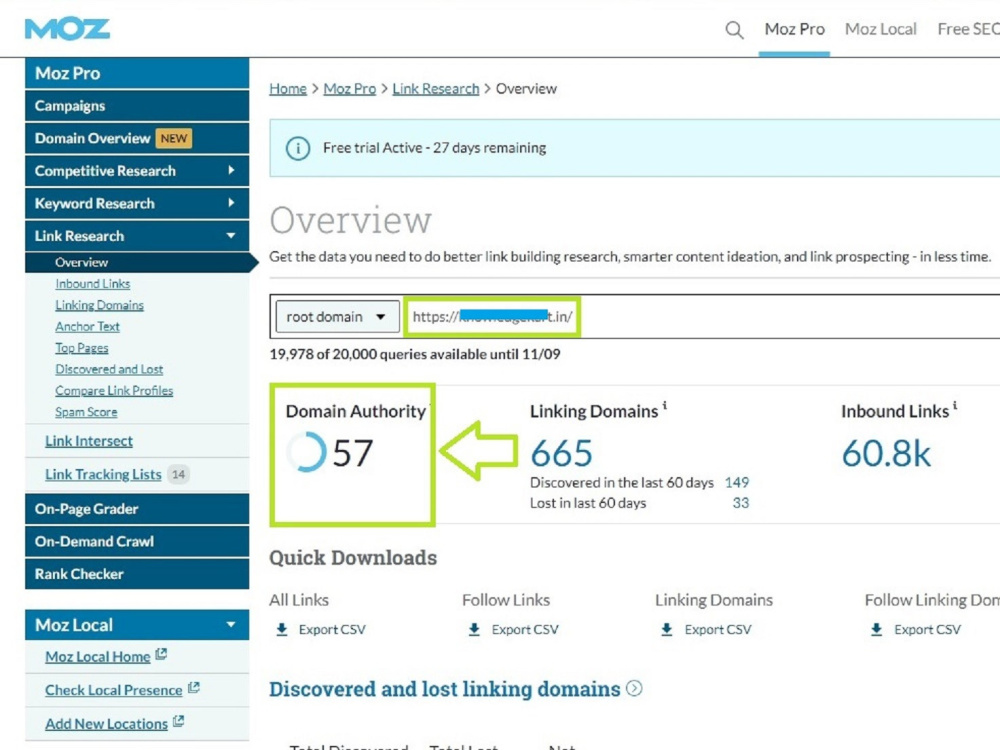This screenshot has height=750, width=1000.
Task: Switch to Moz Pro top tab
Action: click(x=794, y=29)
